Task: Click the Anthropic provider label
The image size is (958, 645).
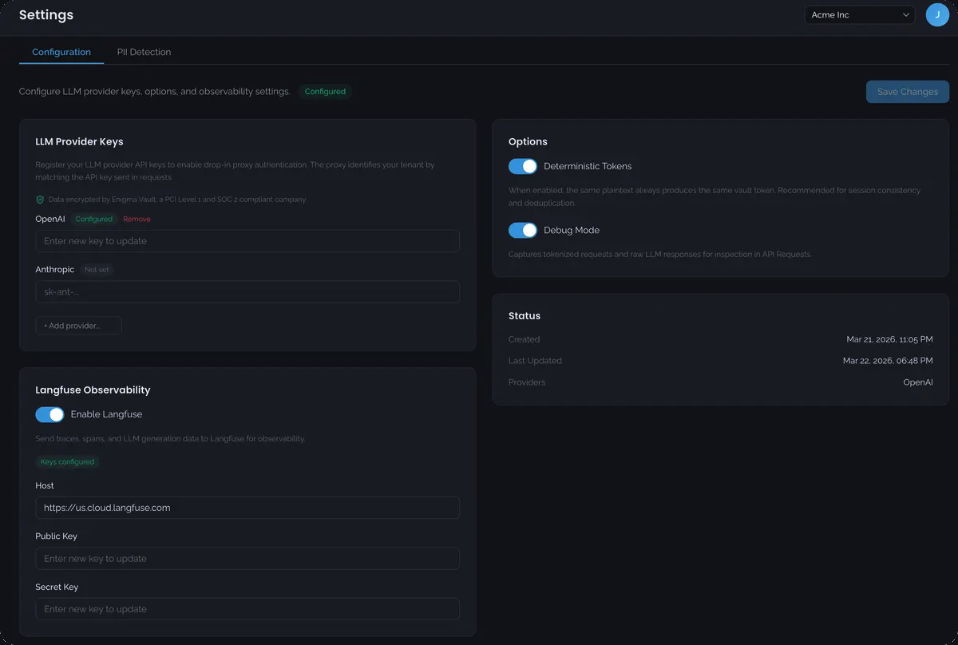Action: coord(54,269)
